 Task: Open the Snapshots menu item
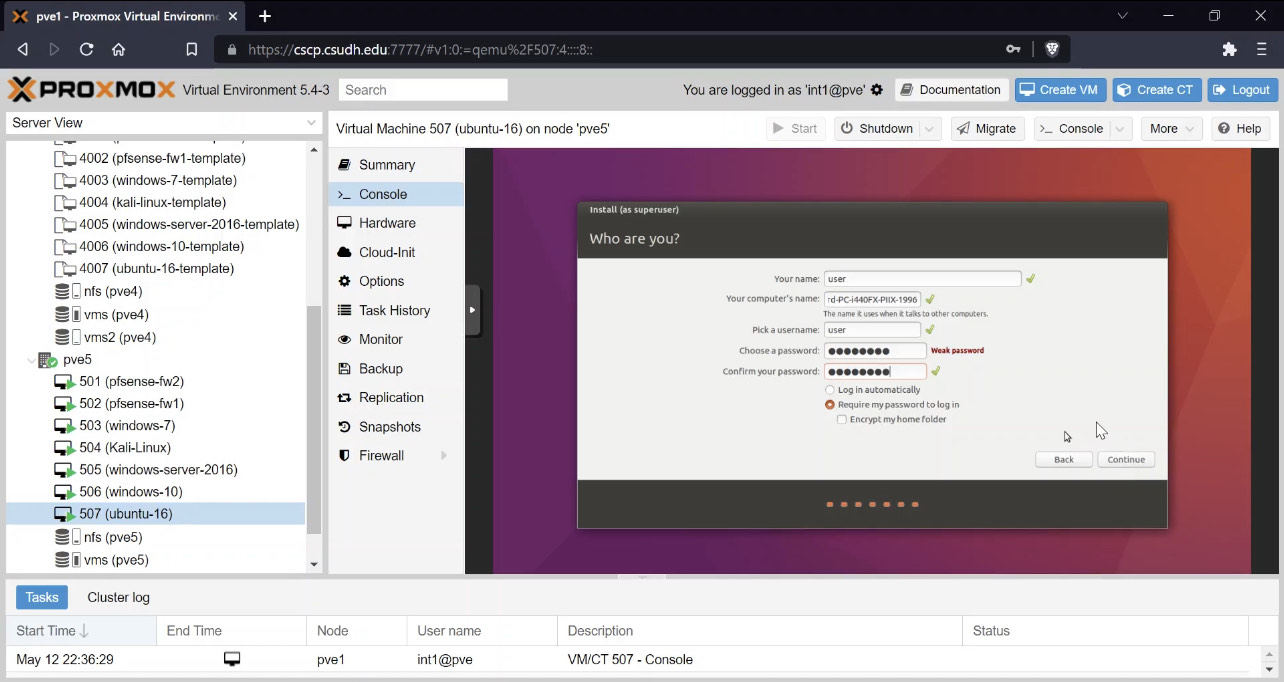click(x=390, y=427)
